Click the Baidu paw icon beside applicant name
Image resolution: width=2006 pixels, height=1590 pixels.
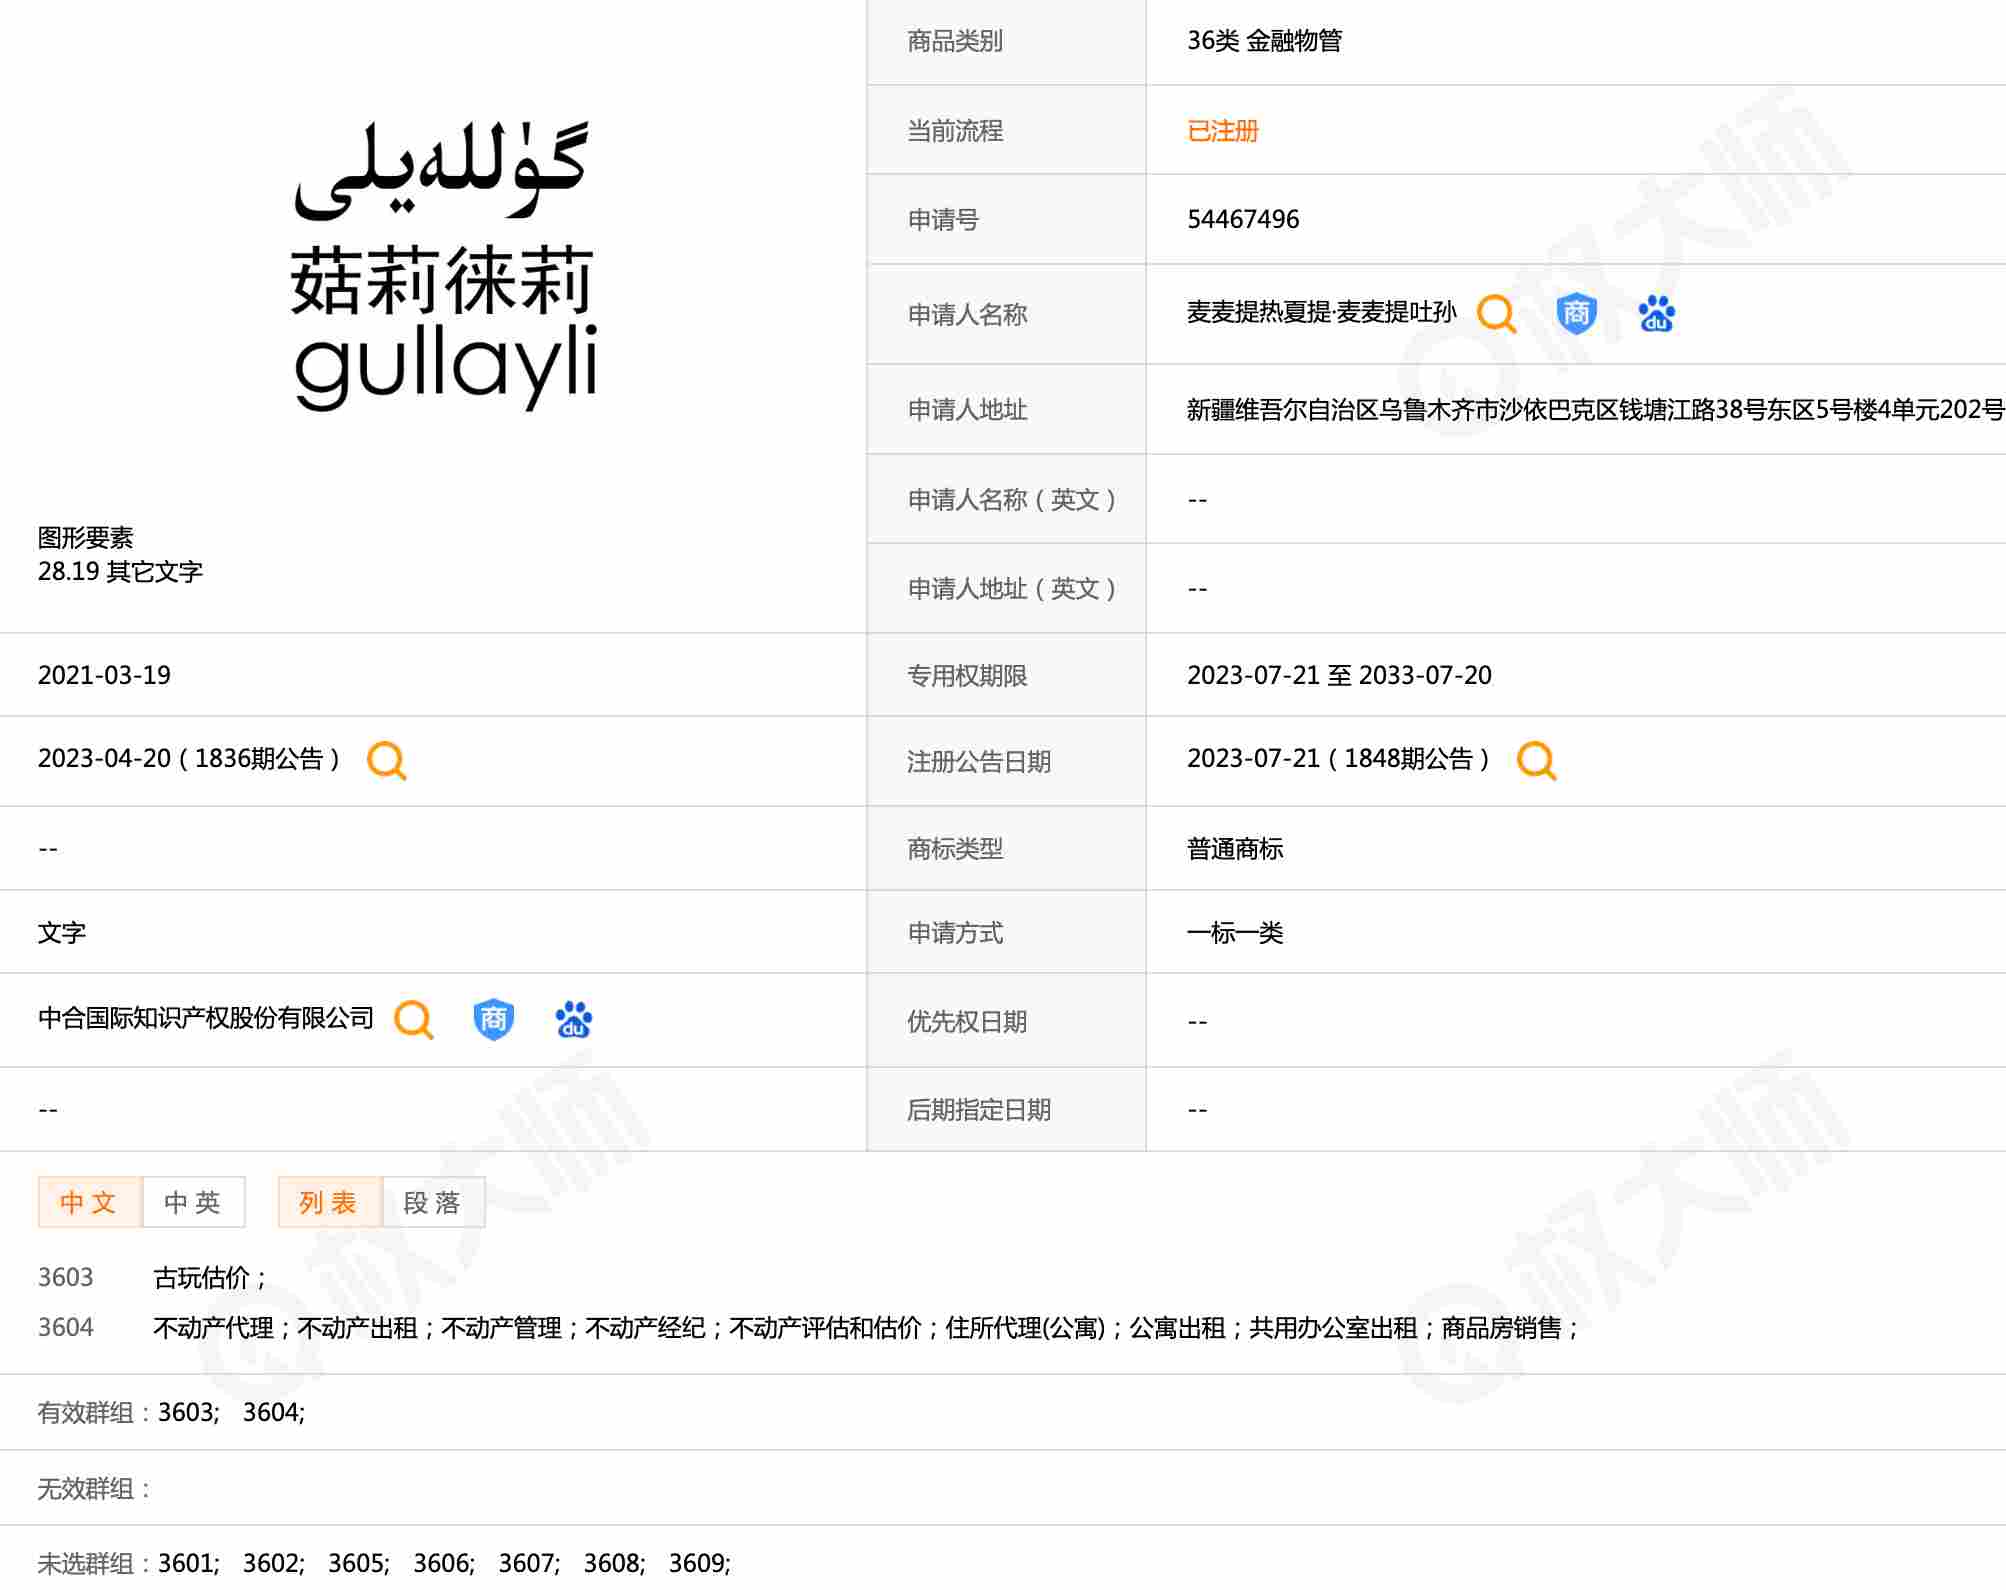[1656, 314]
